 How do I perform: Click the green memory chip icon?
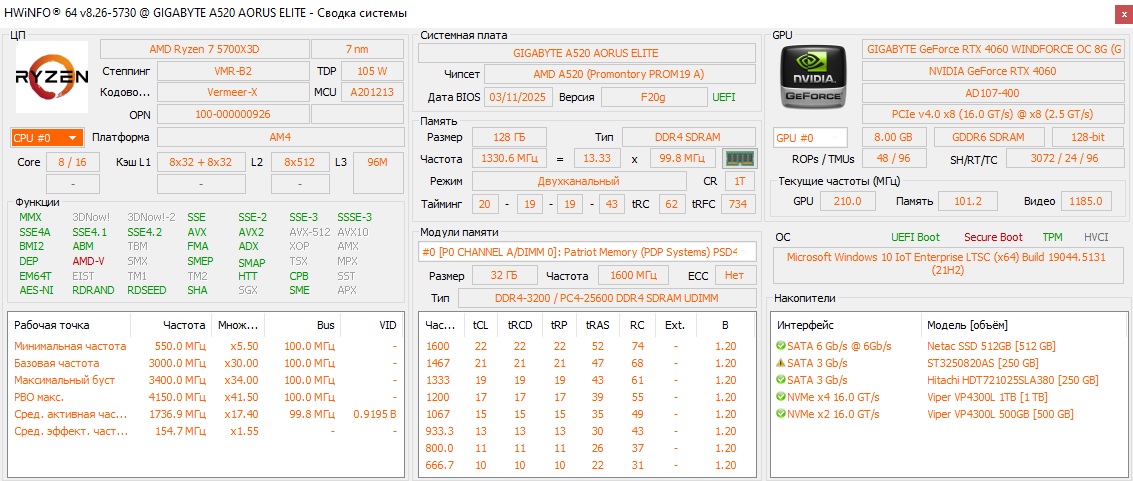740,159
